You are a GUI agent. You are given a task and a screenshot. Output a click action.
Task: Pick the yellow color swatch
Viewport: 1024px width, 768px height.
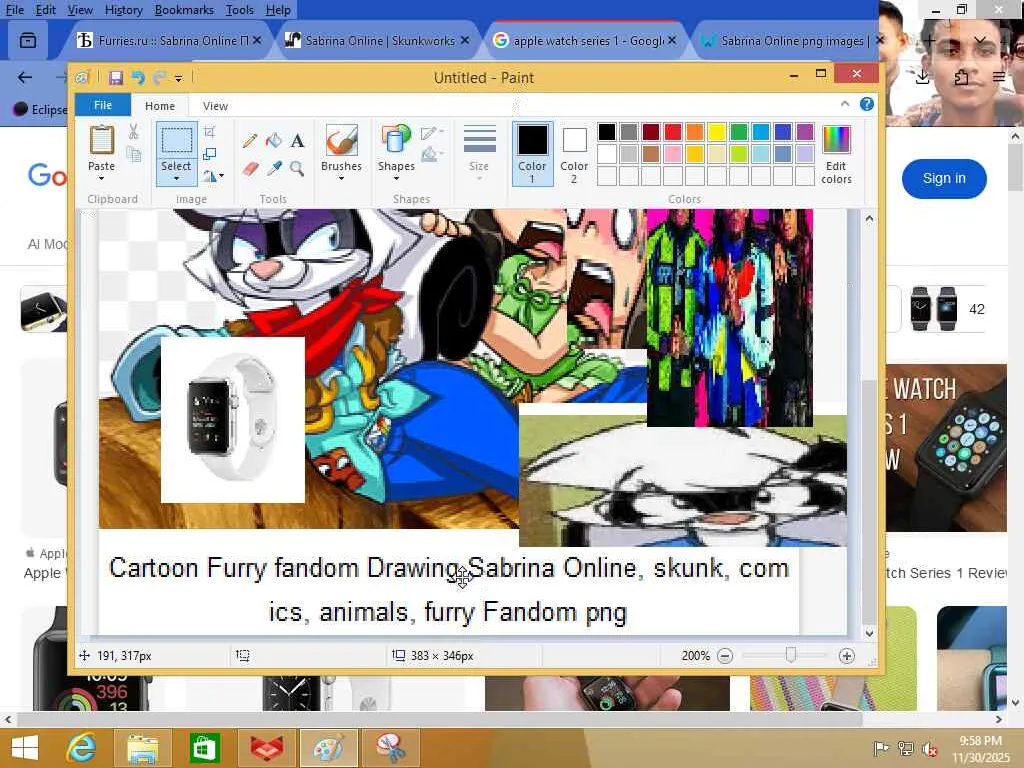(x=716, y=132)
